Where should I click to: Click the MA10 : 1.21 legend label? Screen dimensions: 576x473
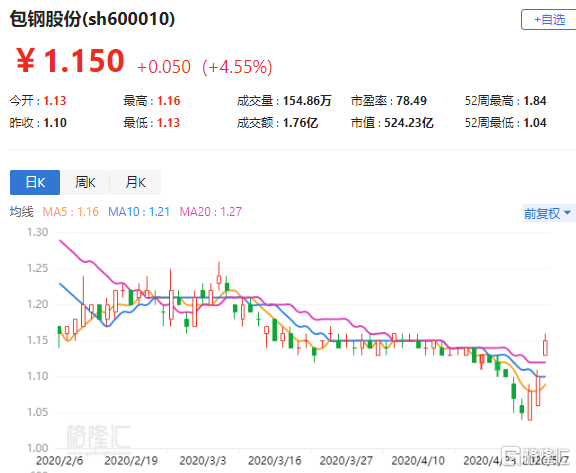click(139, 212)
